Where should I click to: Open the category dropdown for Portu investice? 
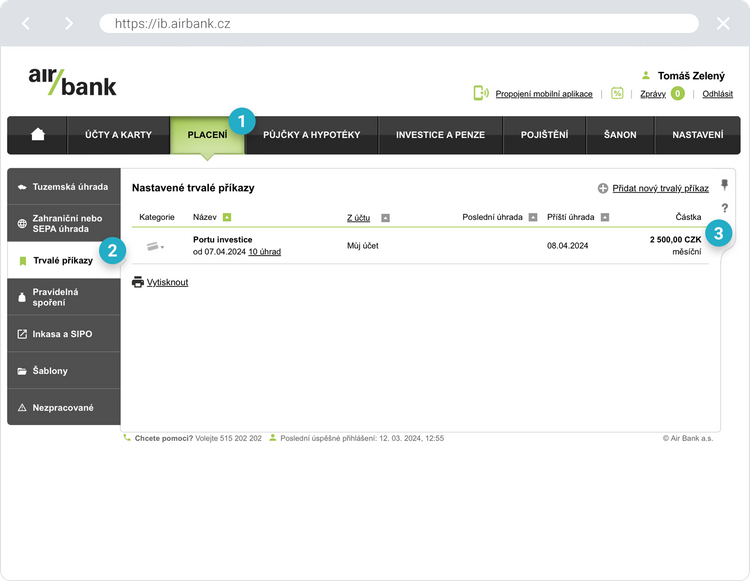tap(155, 246)
